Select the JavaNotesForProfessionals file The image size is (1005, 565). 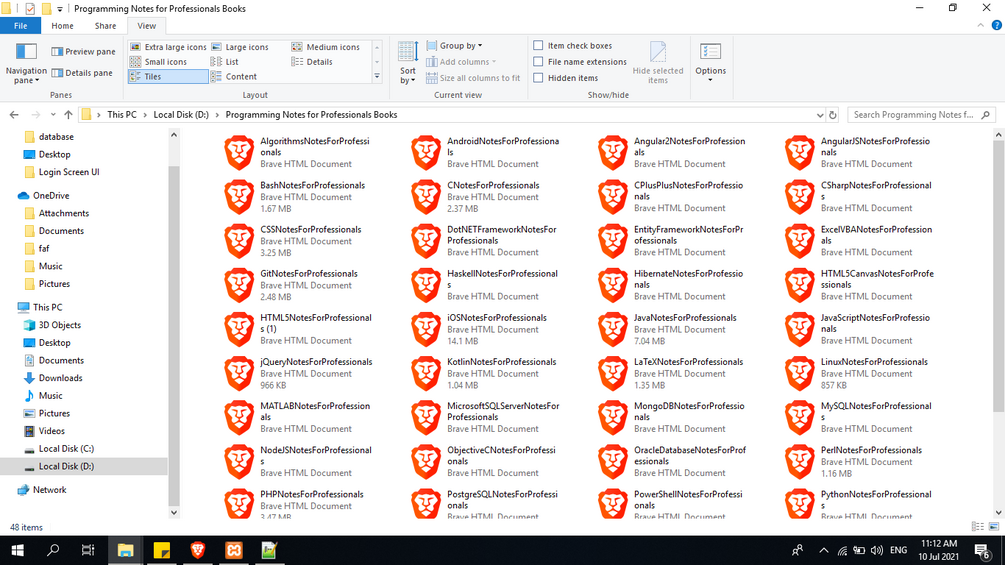click(672, 329)
